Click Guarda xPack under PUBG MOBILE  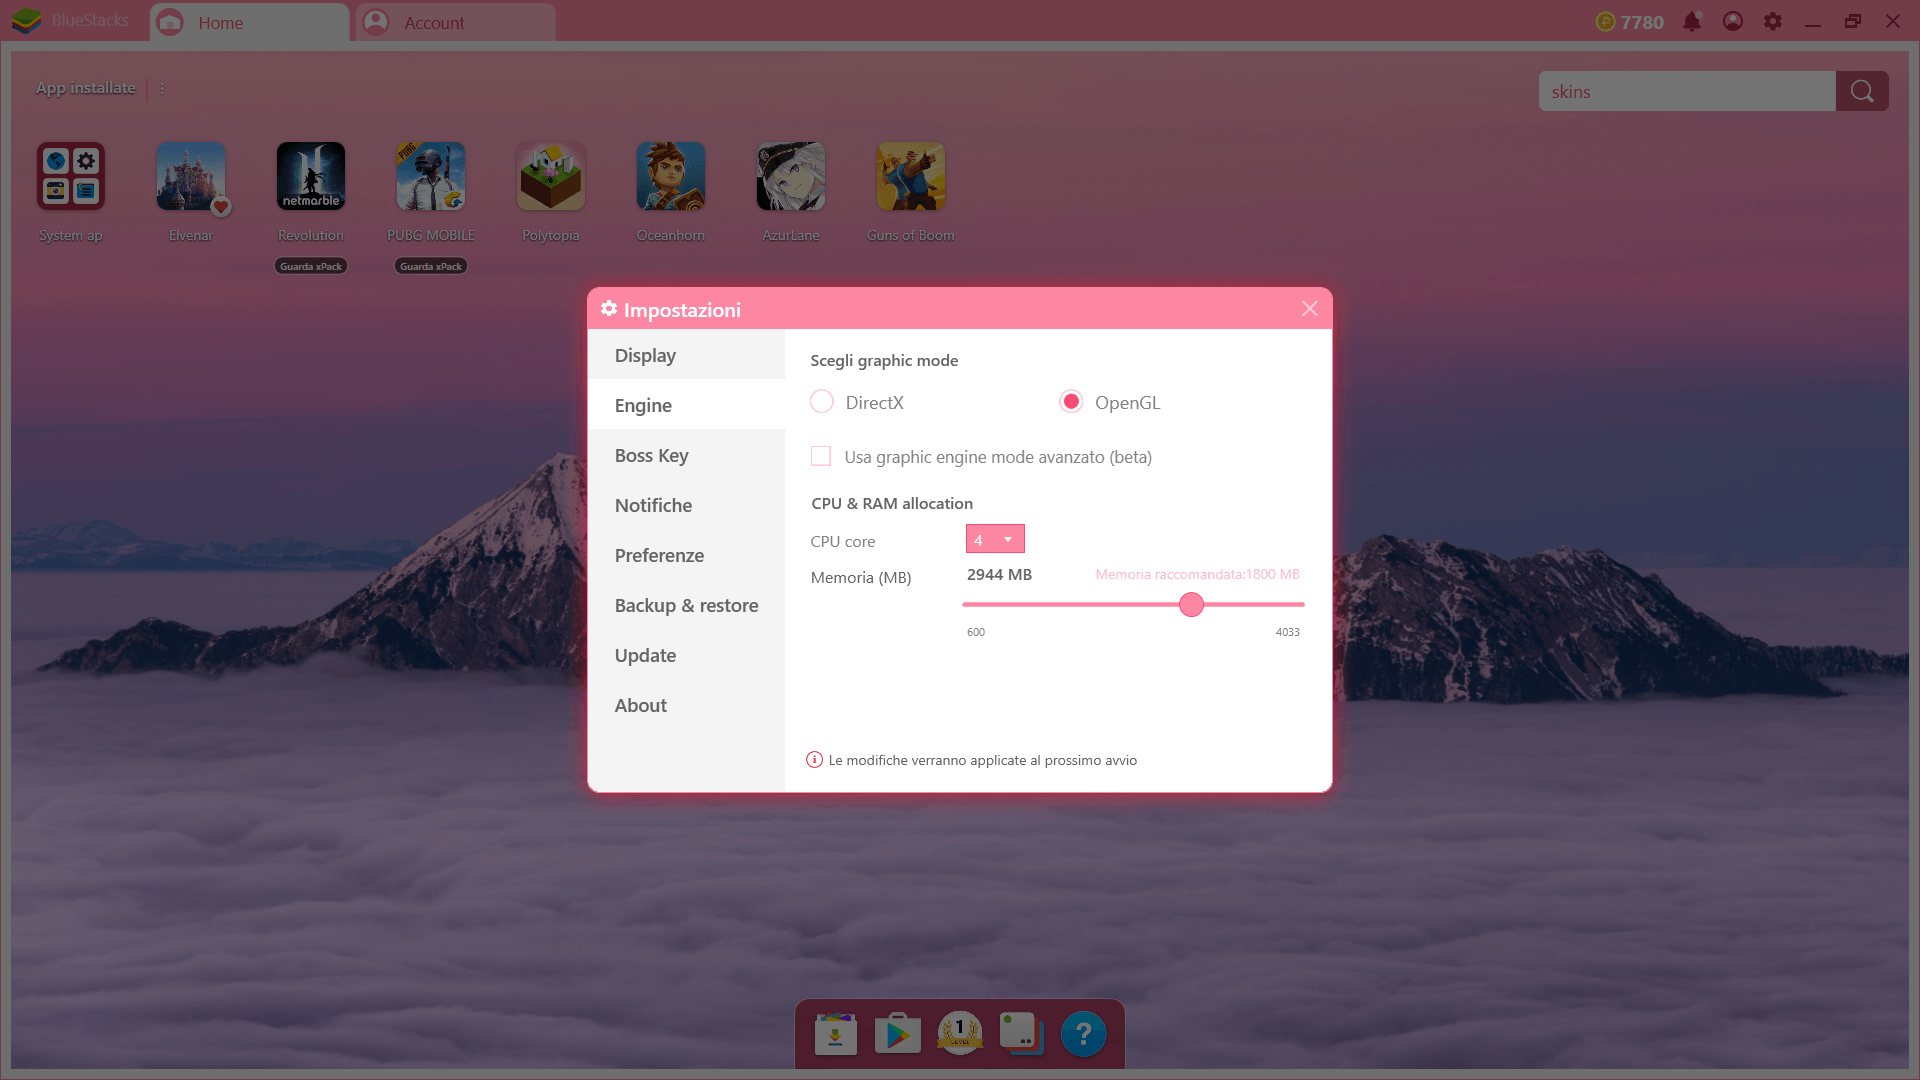[431, 266]
